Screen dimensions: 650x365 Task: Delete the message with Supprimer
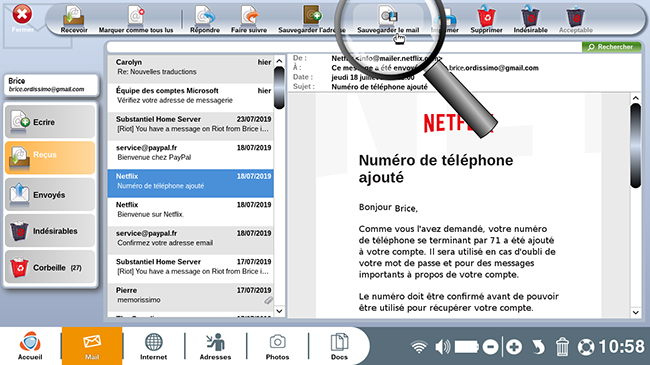click(486, 19)
